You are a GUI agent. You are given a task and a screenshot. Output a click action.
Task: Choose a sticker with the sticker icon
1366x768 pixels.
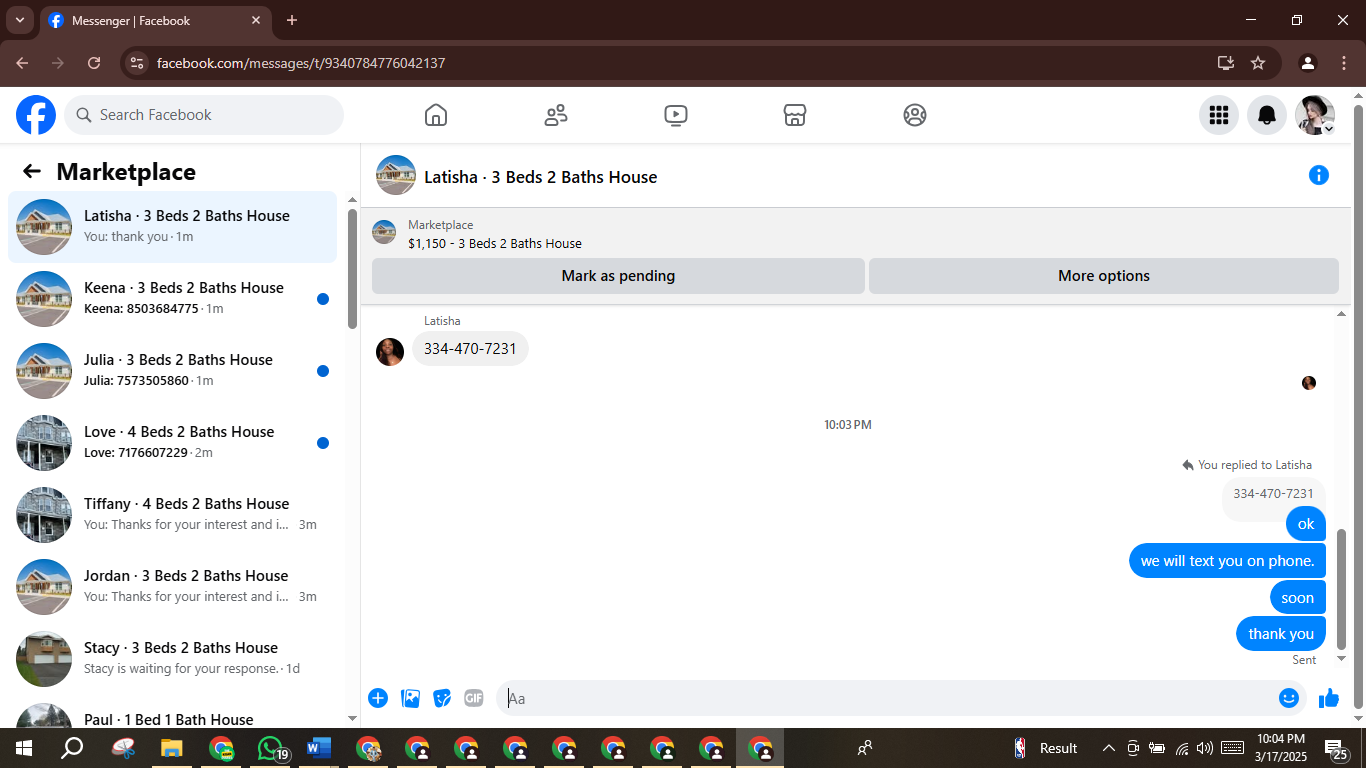tap(442, 698)
